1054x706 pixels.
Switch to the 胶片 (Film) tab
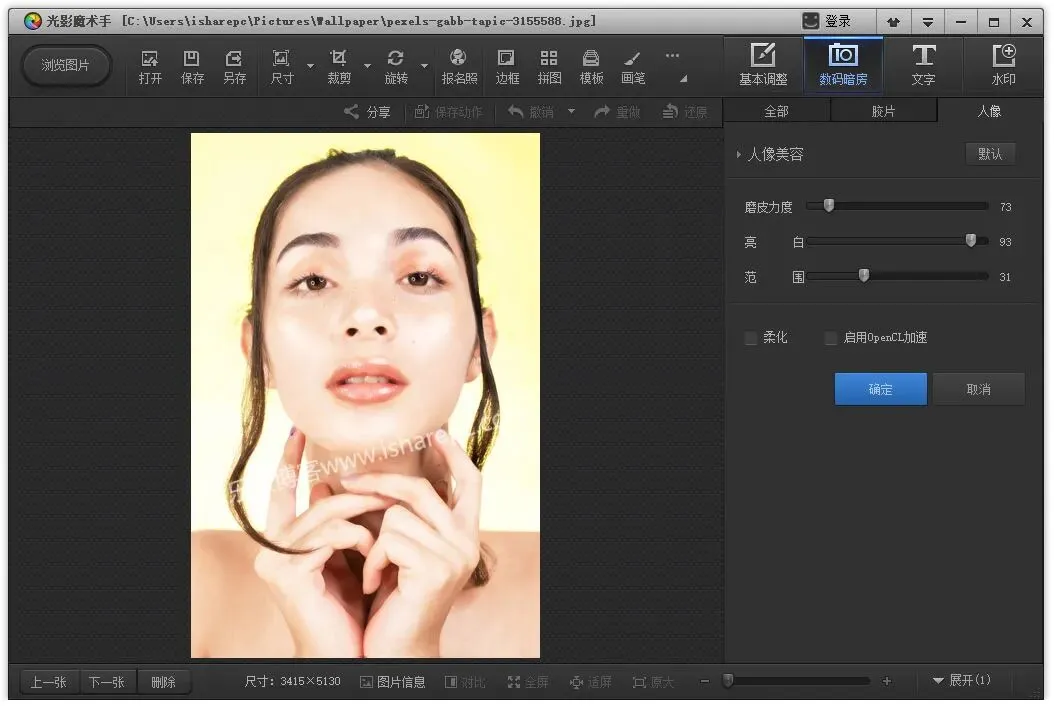pyautogui.click(x=883, y=111)
